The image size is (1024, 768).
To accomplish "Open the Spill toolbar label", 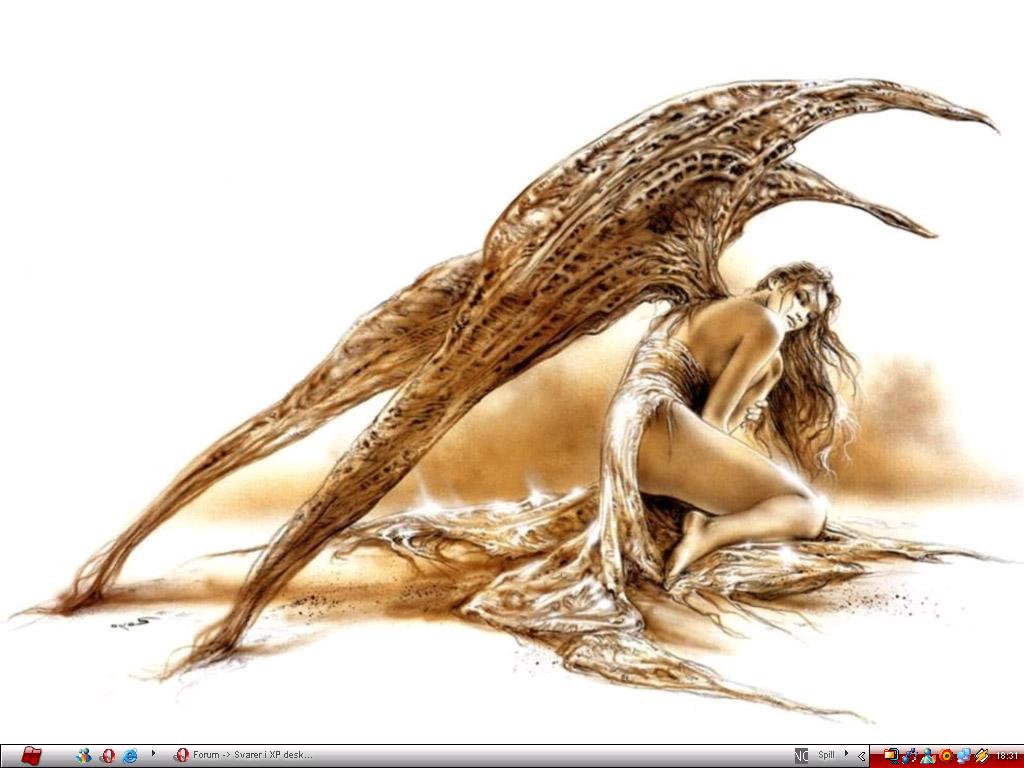I will [x=826, y=754].
